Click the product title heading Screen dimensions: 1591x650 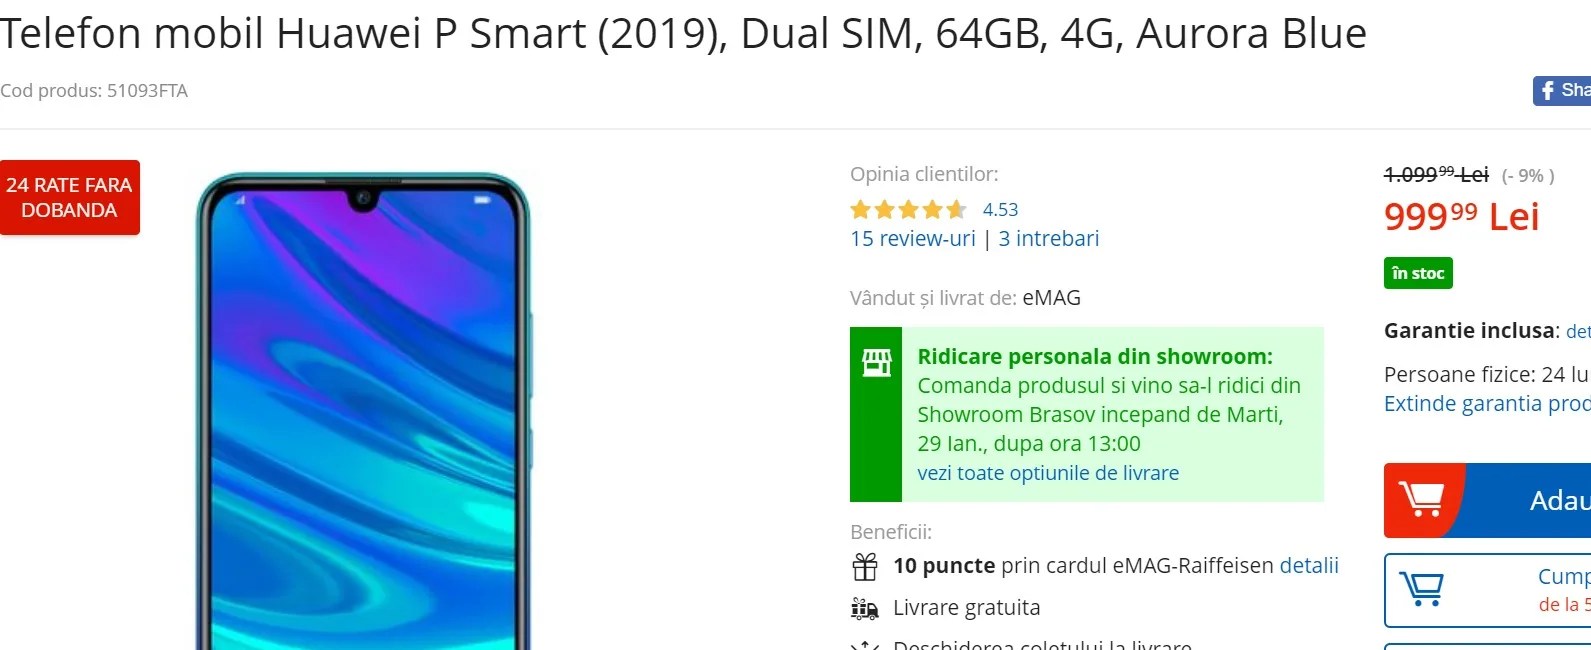click(x=683, y=34)
